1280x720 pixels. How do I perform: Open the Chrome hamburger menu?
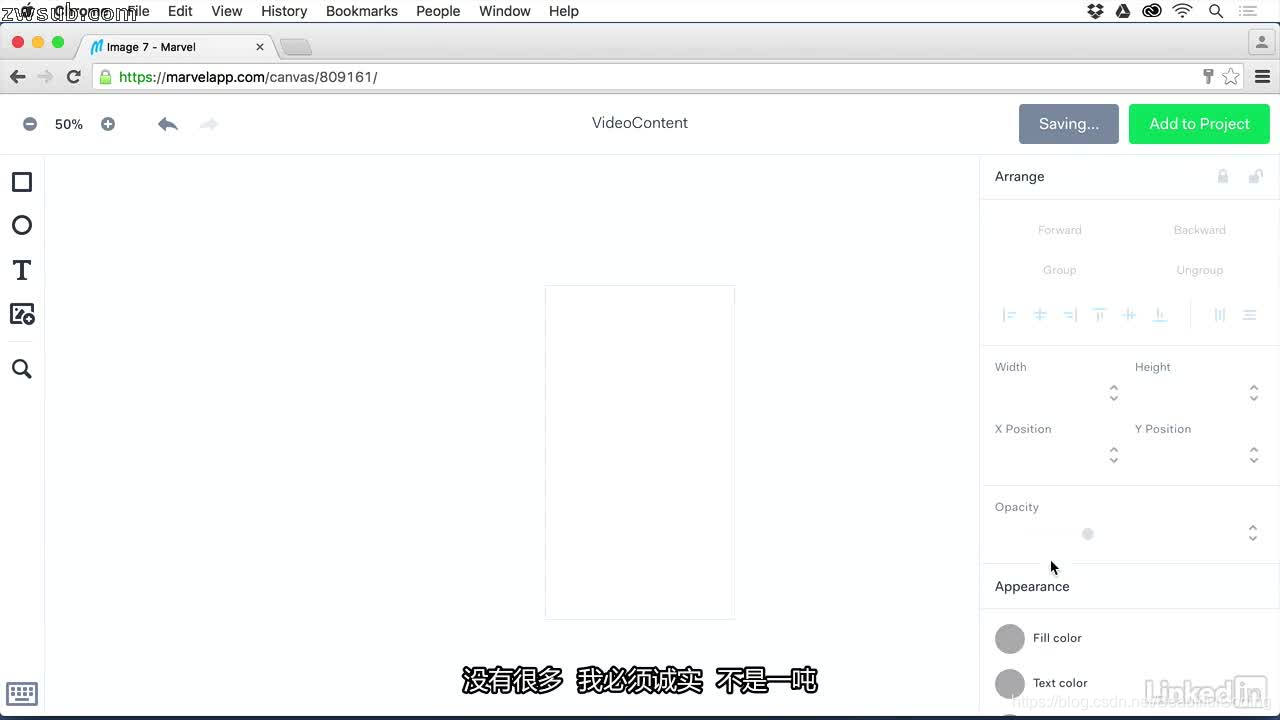(x=1262, y=77)
